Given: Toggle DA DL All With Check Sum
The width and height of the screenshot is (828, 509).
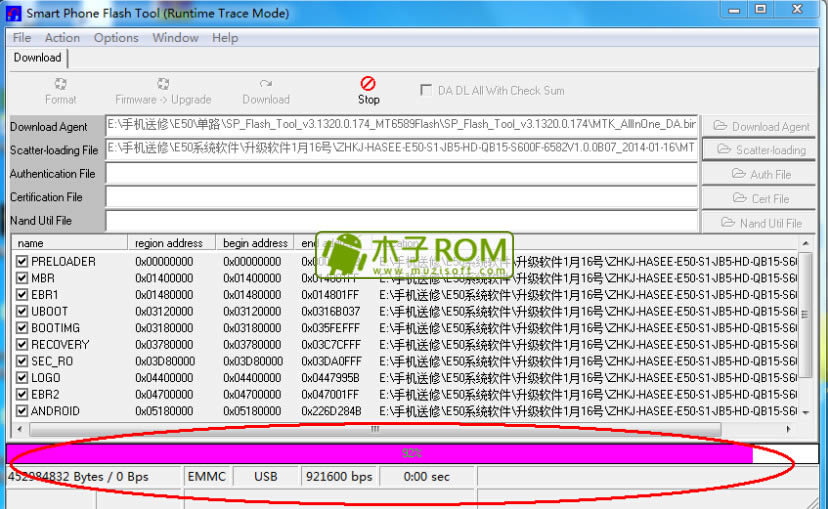Looking at the screenshot, I should point(427,90).
